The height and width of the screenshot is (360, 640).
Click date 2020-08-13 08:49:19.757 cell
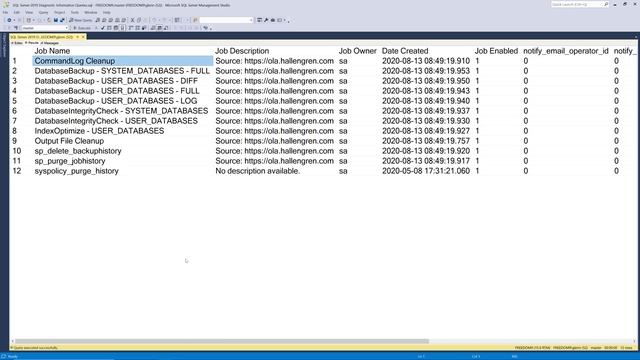click(426, 141)
